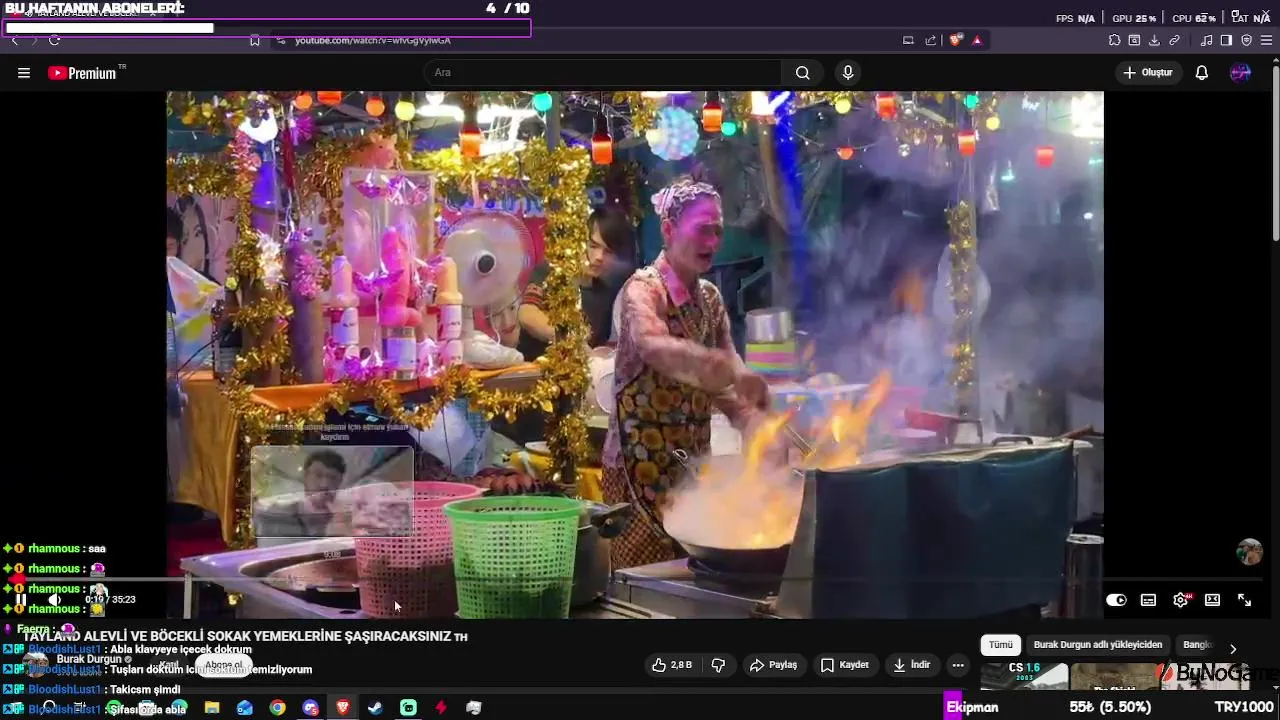Image resolution: width=1280 pixels, height=720 pixels.
Task: Open File Explorer from taskbar
Action: point(212,708)
